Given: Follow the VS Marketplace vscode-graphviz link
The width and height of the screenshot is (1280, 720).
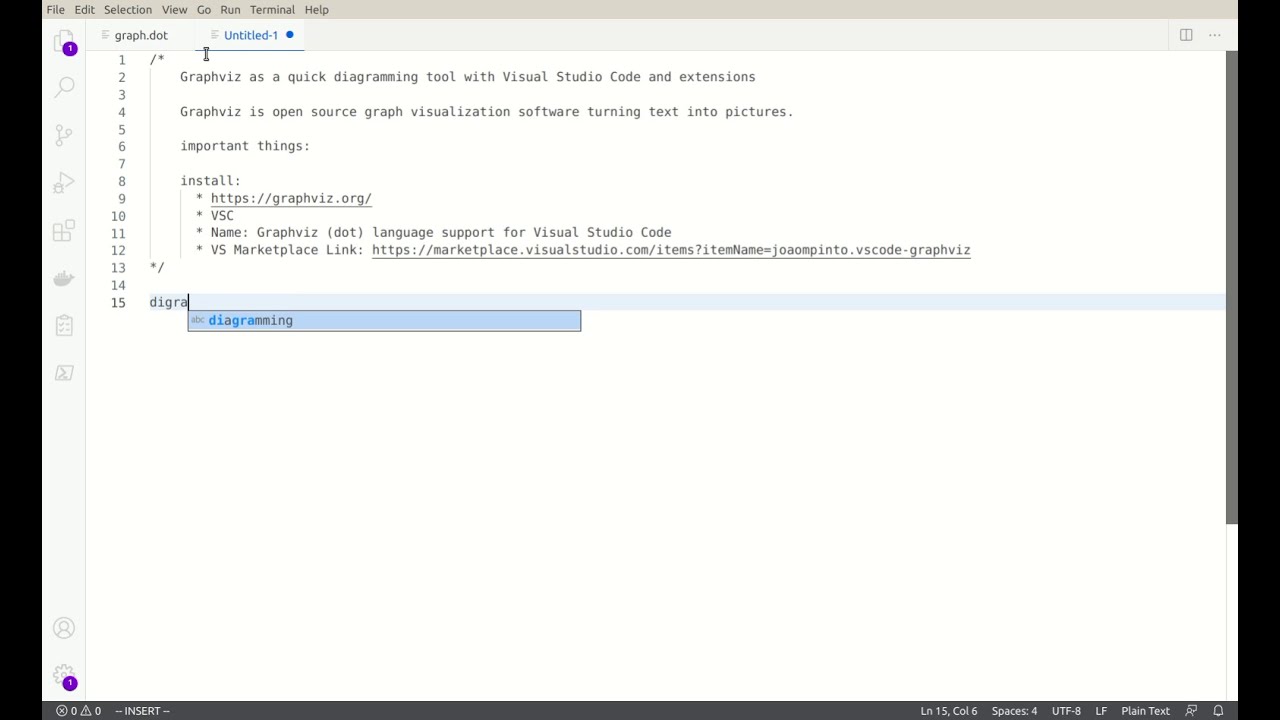Looking at the screenshot, I should 671,250.
